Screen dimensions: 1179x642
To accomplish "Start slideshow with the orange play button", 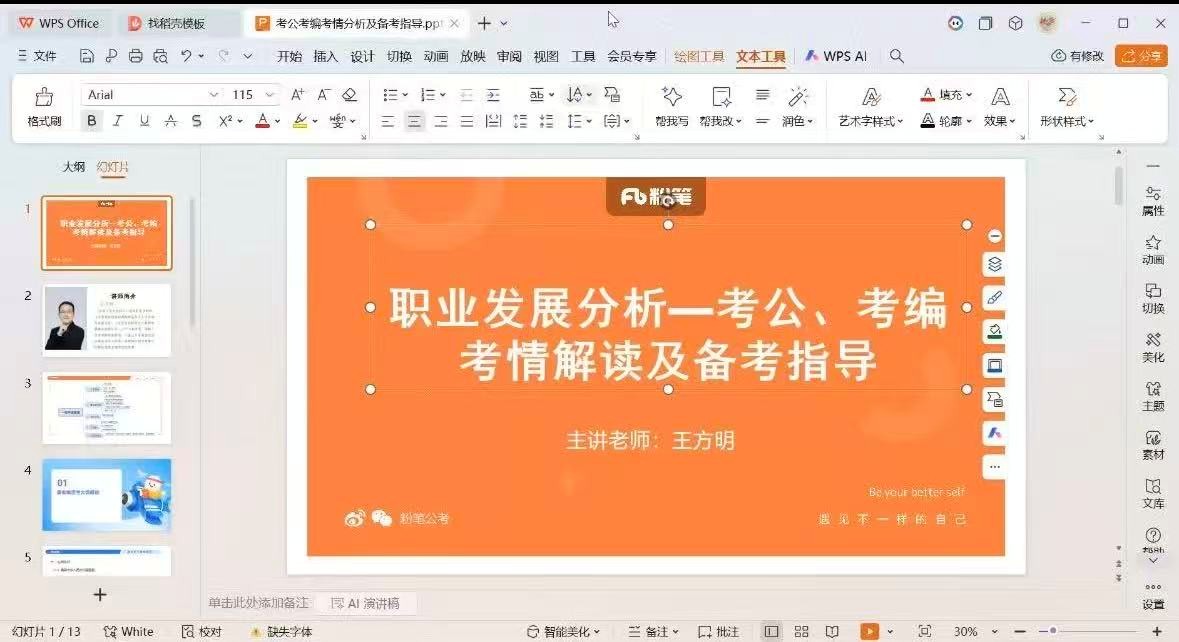I will click(869, 631).
